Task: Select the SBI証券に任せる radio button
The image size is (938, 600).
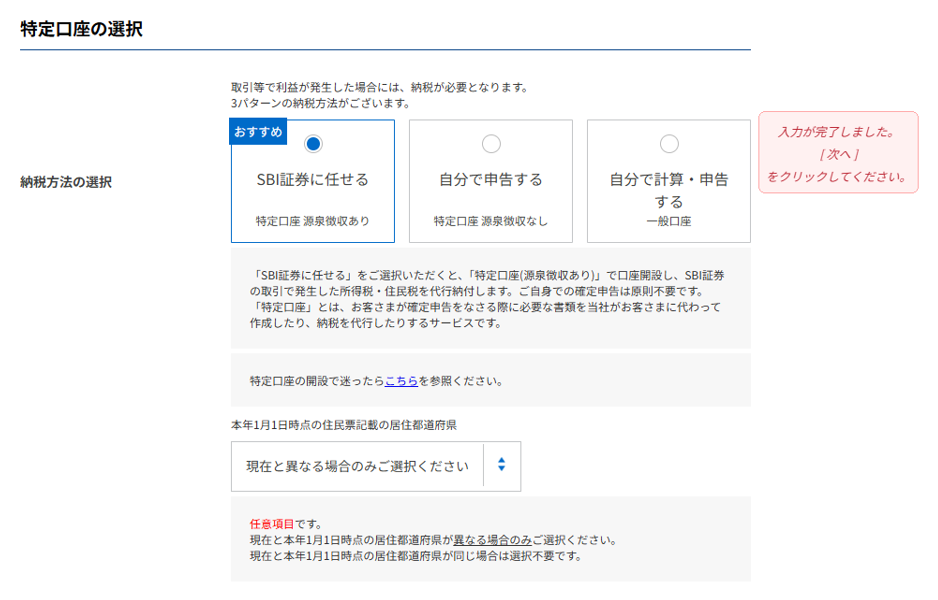Action: 313,144
